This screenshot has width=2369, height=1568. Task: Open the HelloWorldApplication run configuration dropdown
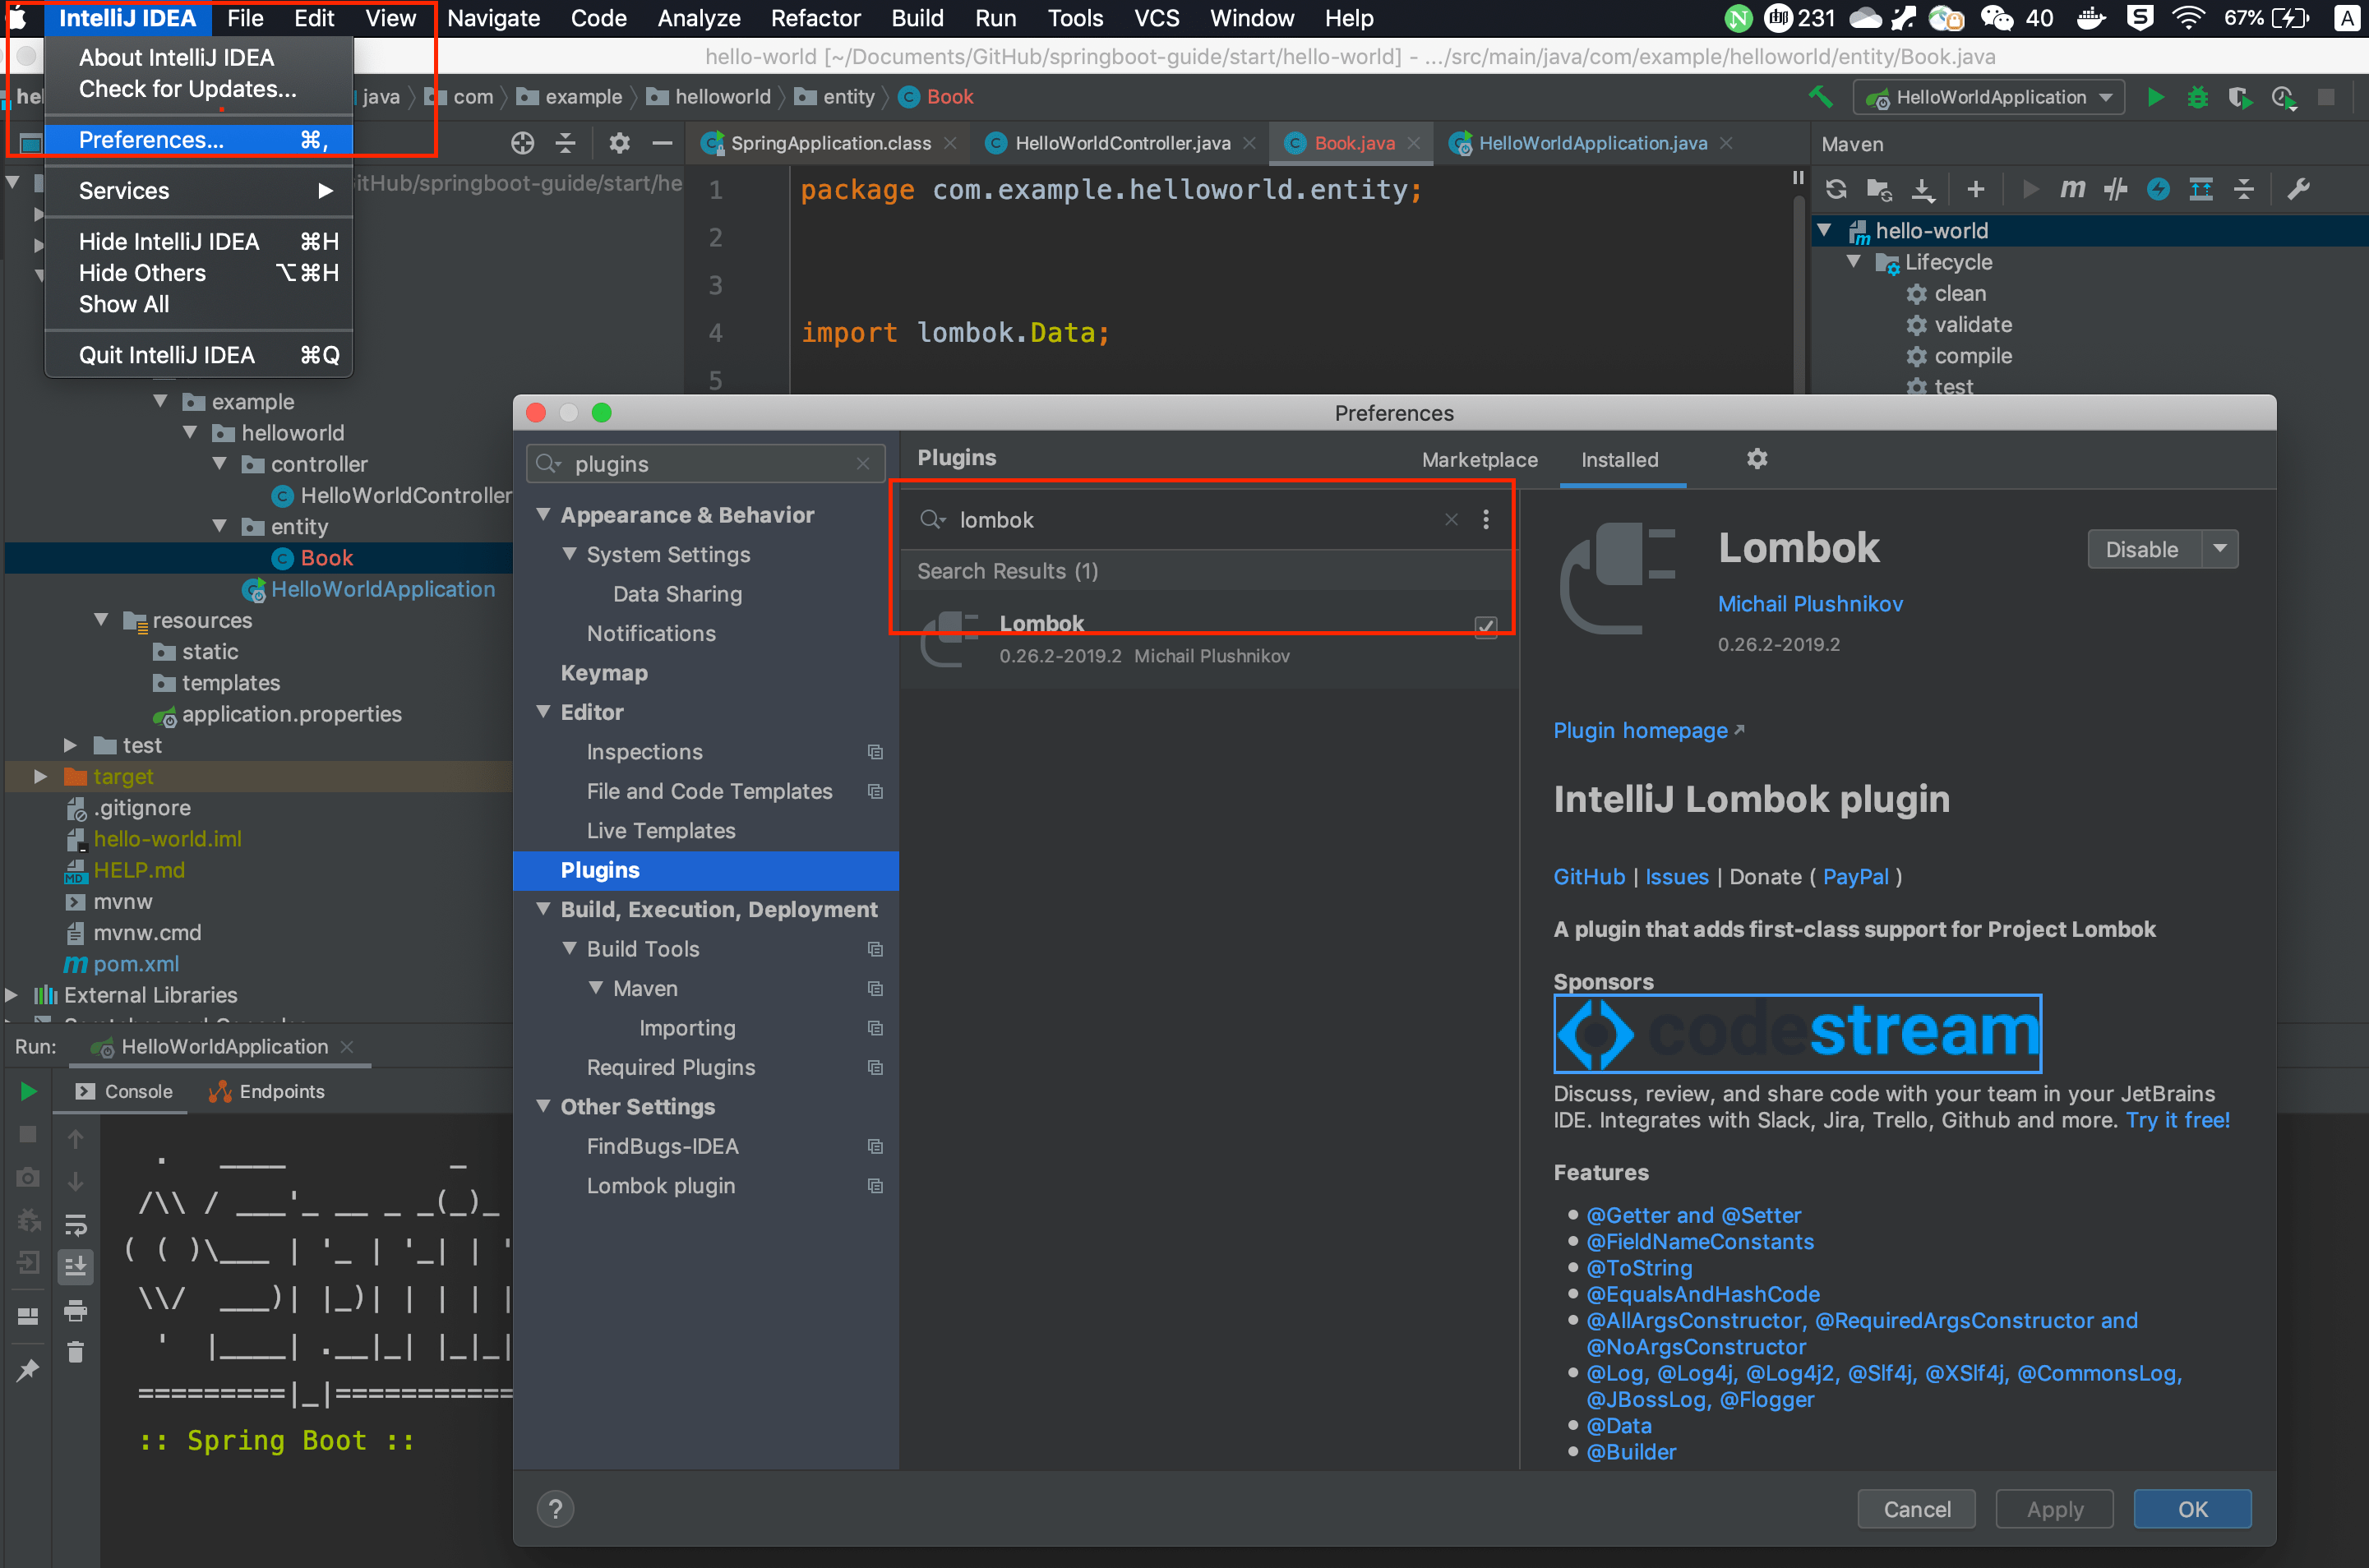[1989, 97]
